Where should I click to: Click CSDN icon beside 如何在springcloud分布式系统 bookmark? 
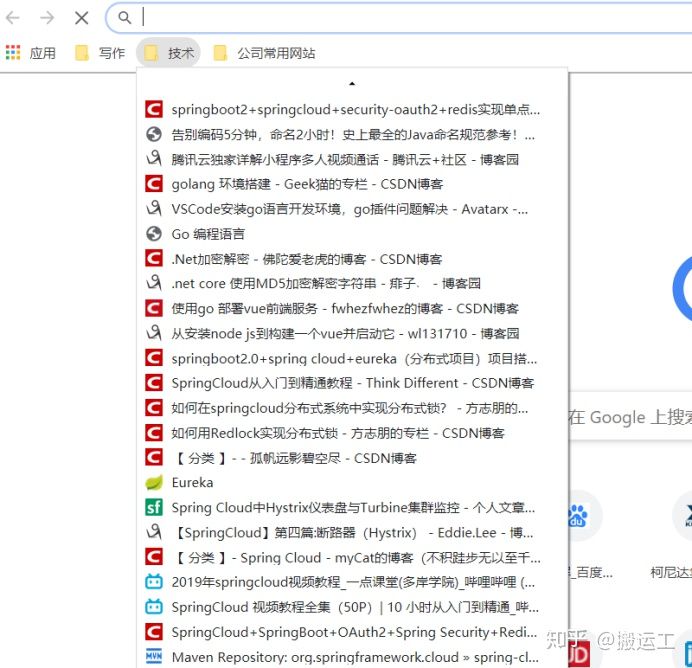tap(154, 408)
